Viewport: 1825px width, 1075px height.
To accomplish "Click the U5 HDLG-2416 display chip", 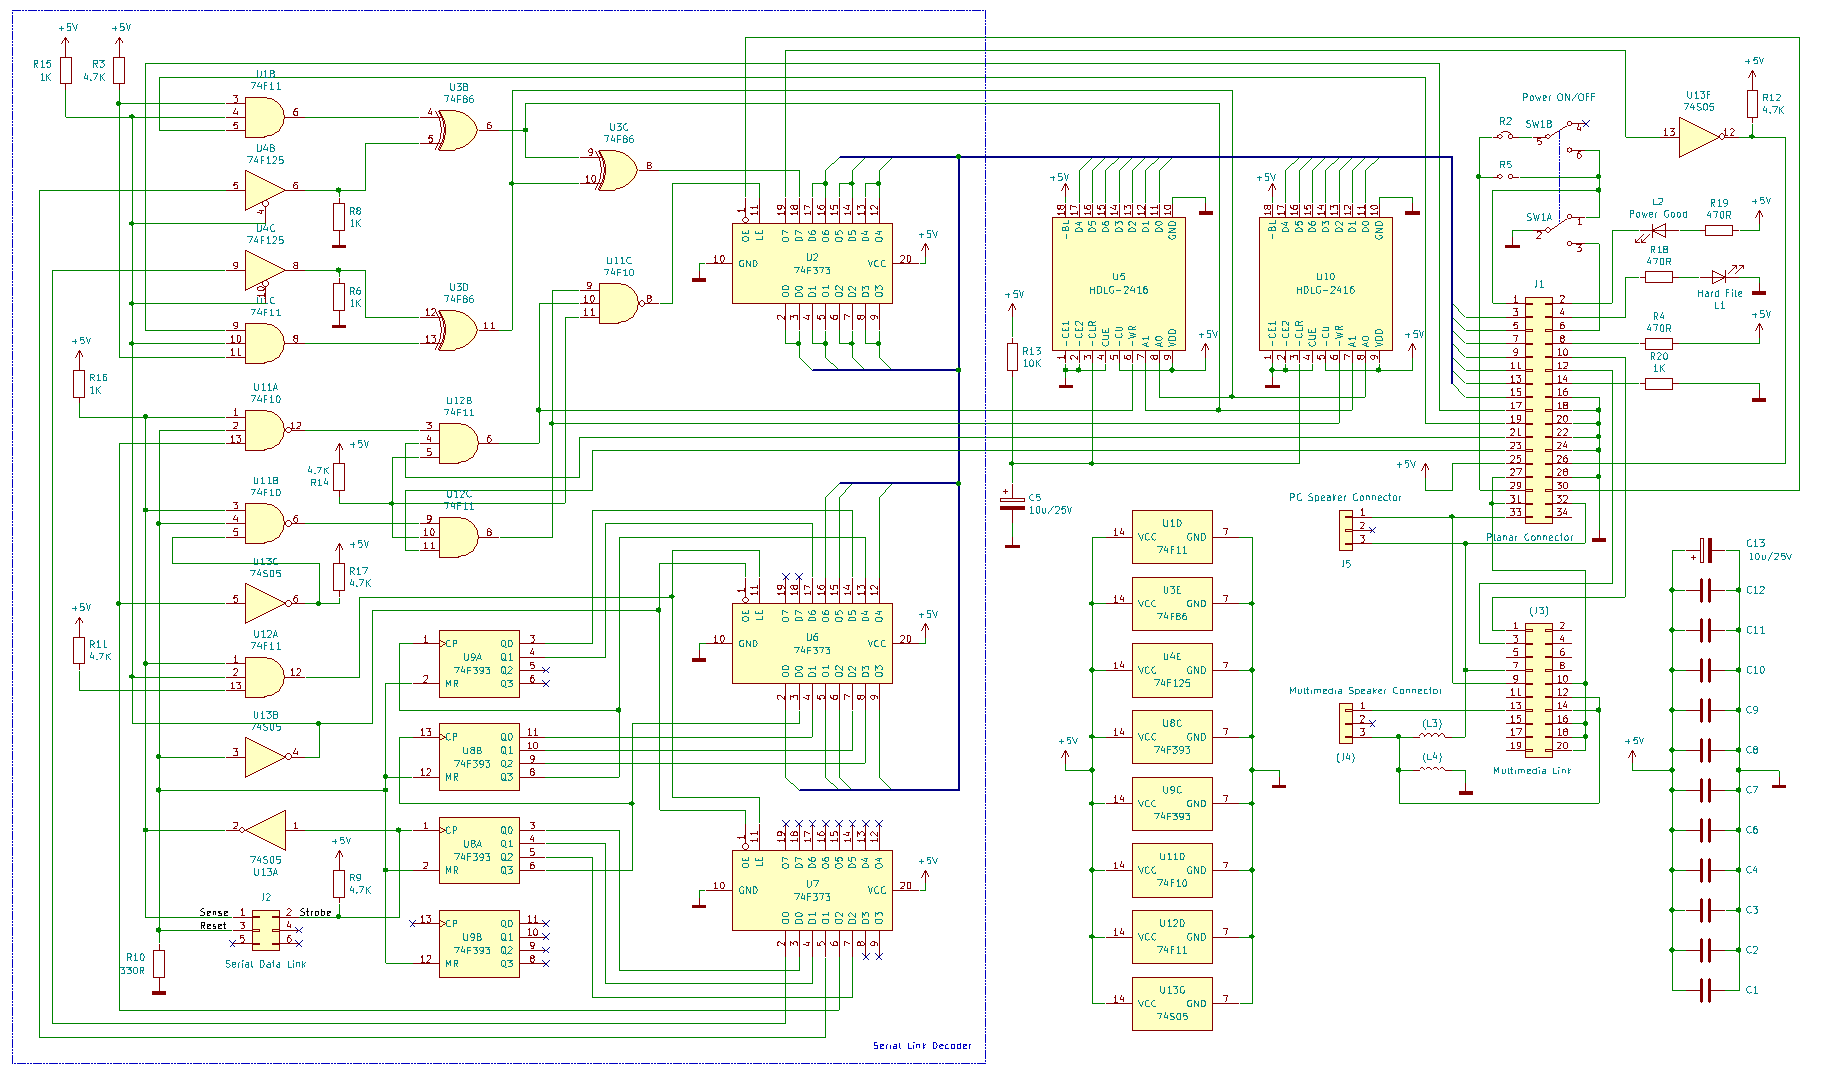I will click(1118, 284).
